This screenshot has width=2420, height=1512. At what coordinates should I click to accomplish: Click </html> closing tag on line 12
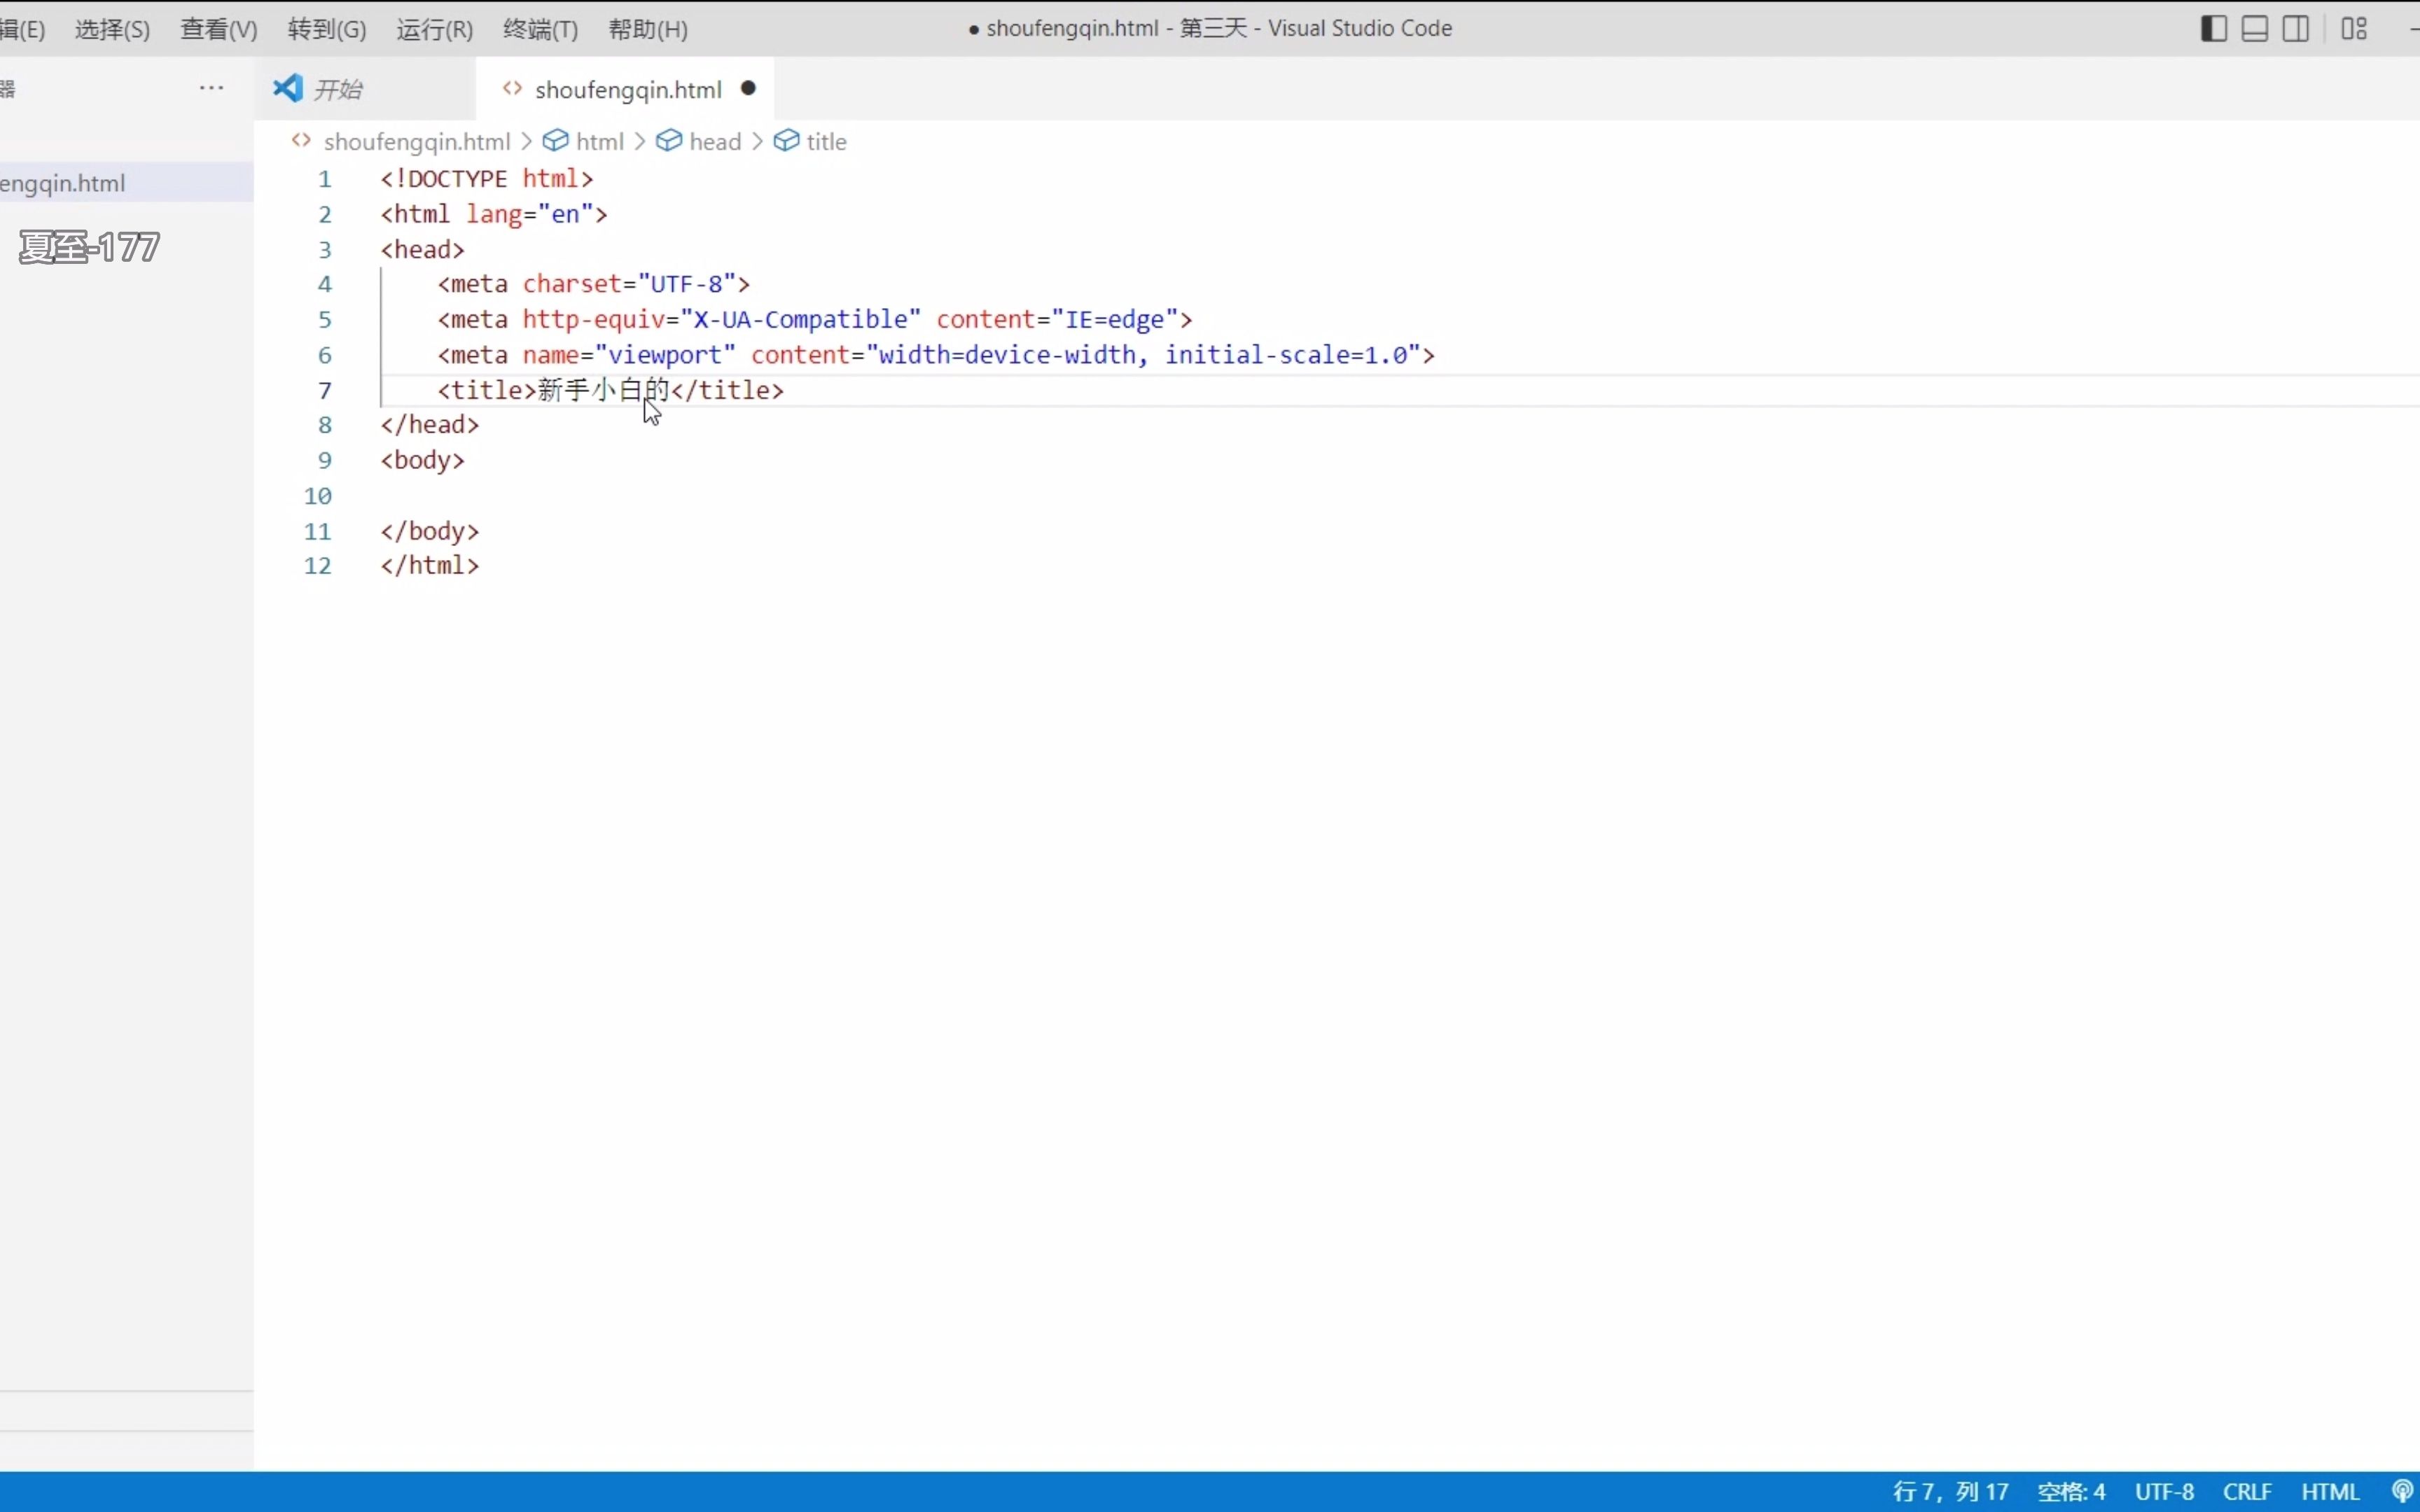(430, 566)
